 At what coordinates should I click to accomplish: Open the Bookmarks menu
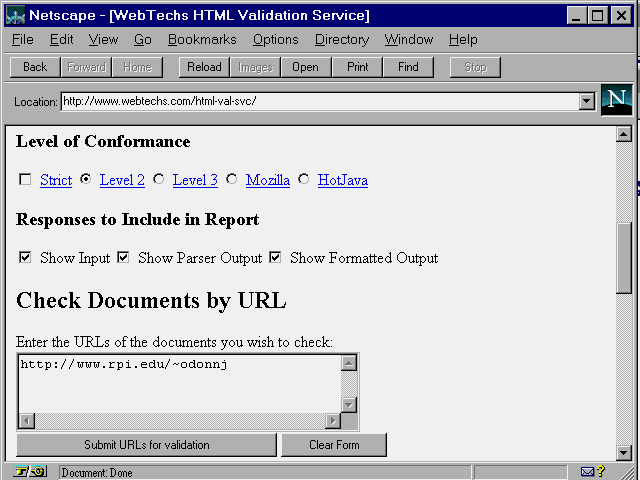point(202,40)
